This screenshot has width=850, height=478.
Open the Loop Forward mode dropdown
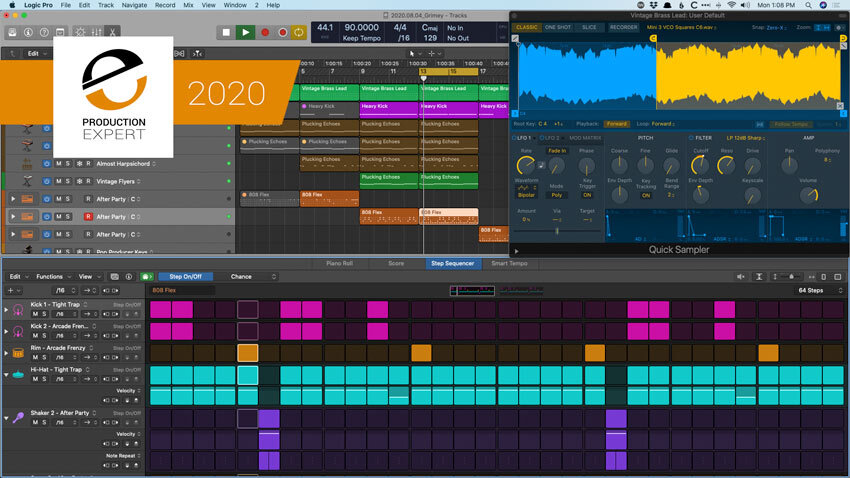(663, 124)
